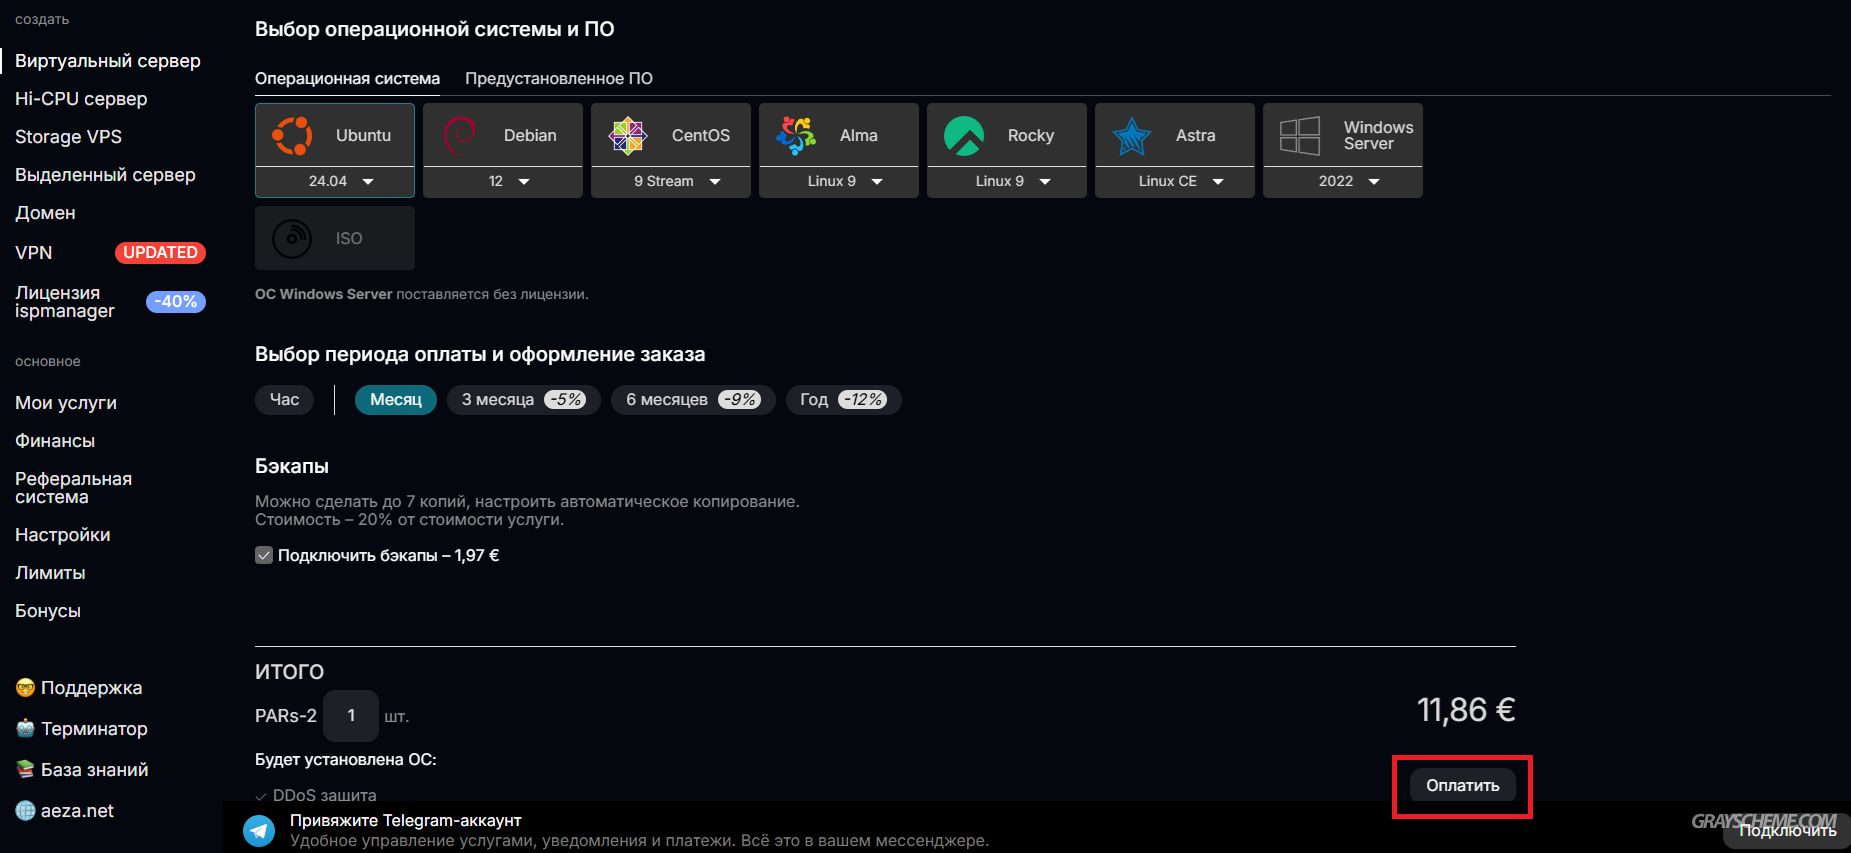Image resolution: width=1851 pixels, height=853 pixels.
Task: Click the Оплатить button
Action: (x=1463, y=786)
